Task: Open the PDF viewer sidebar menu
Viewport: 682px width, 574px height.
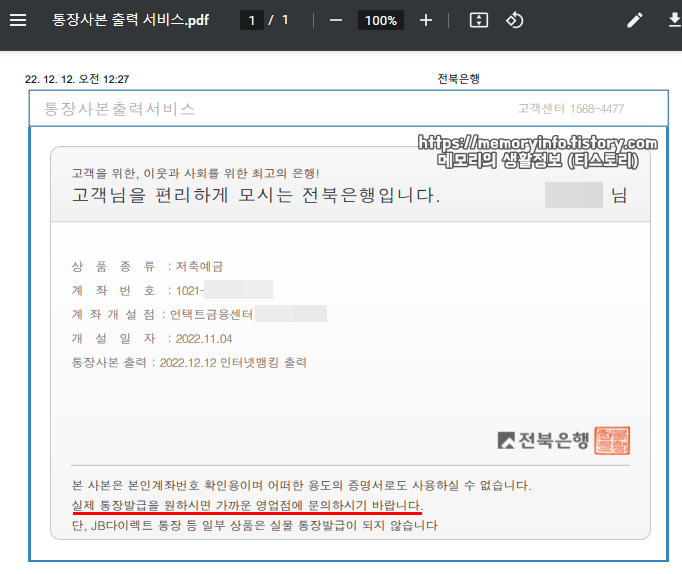Action: pyautogui.click(x=18, y=20)
